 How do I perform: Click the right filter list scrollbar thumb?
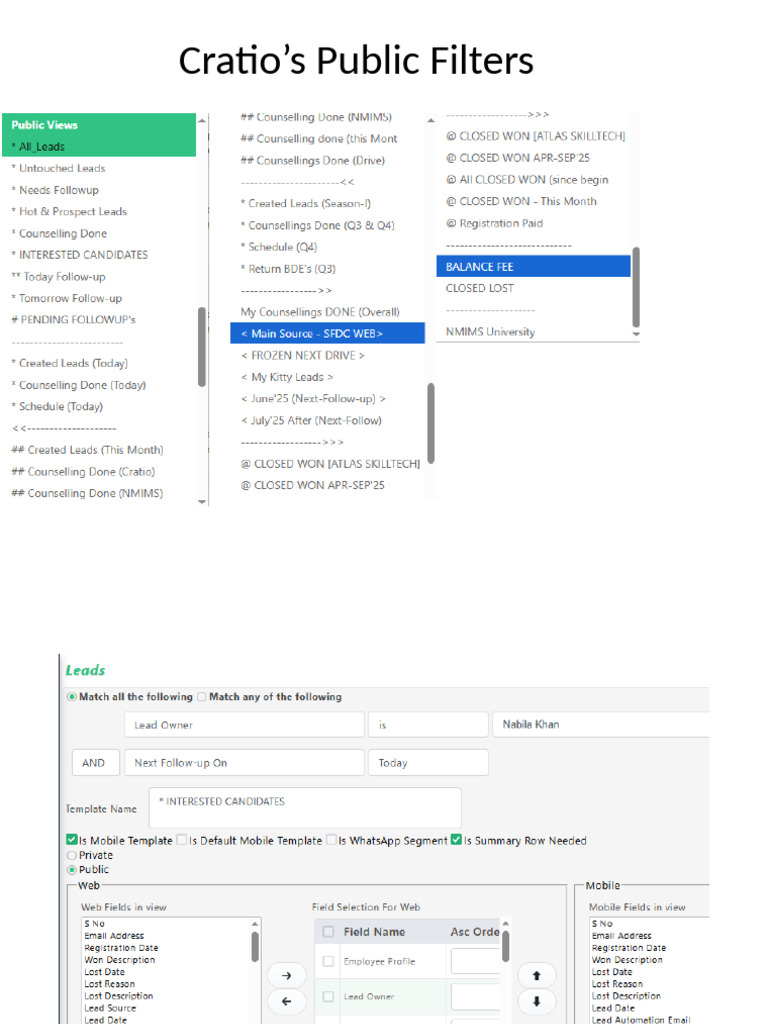[x=636, y=287]
